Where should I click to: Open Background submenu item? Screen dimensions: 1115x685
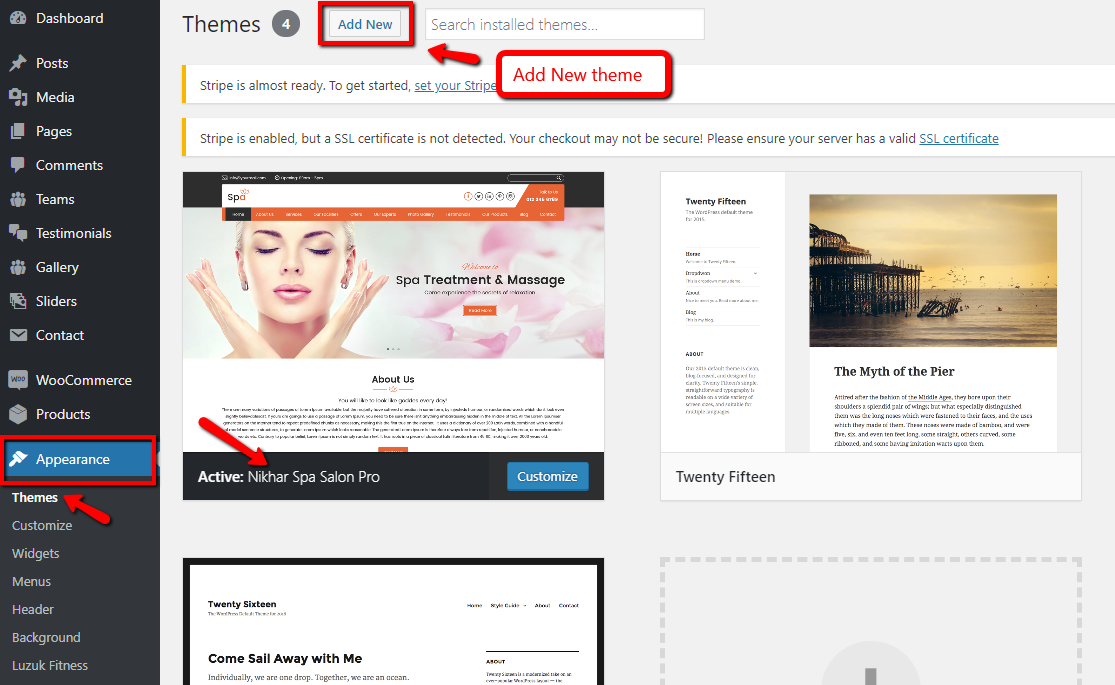(x=46, y=637)
